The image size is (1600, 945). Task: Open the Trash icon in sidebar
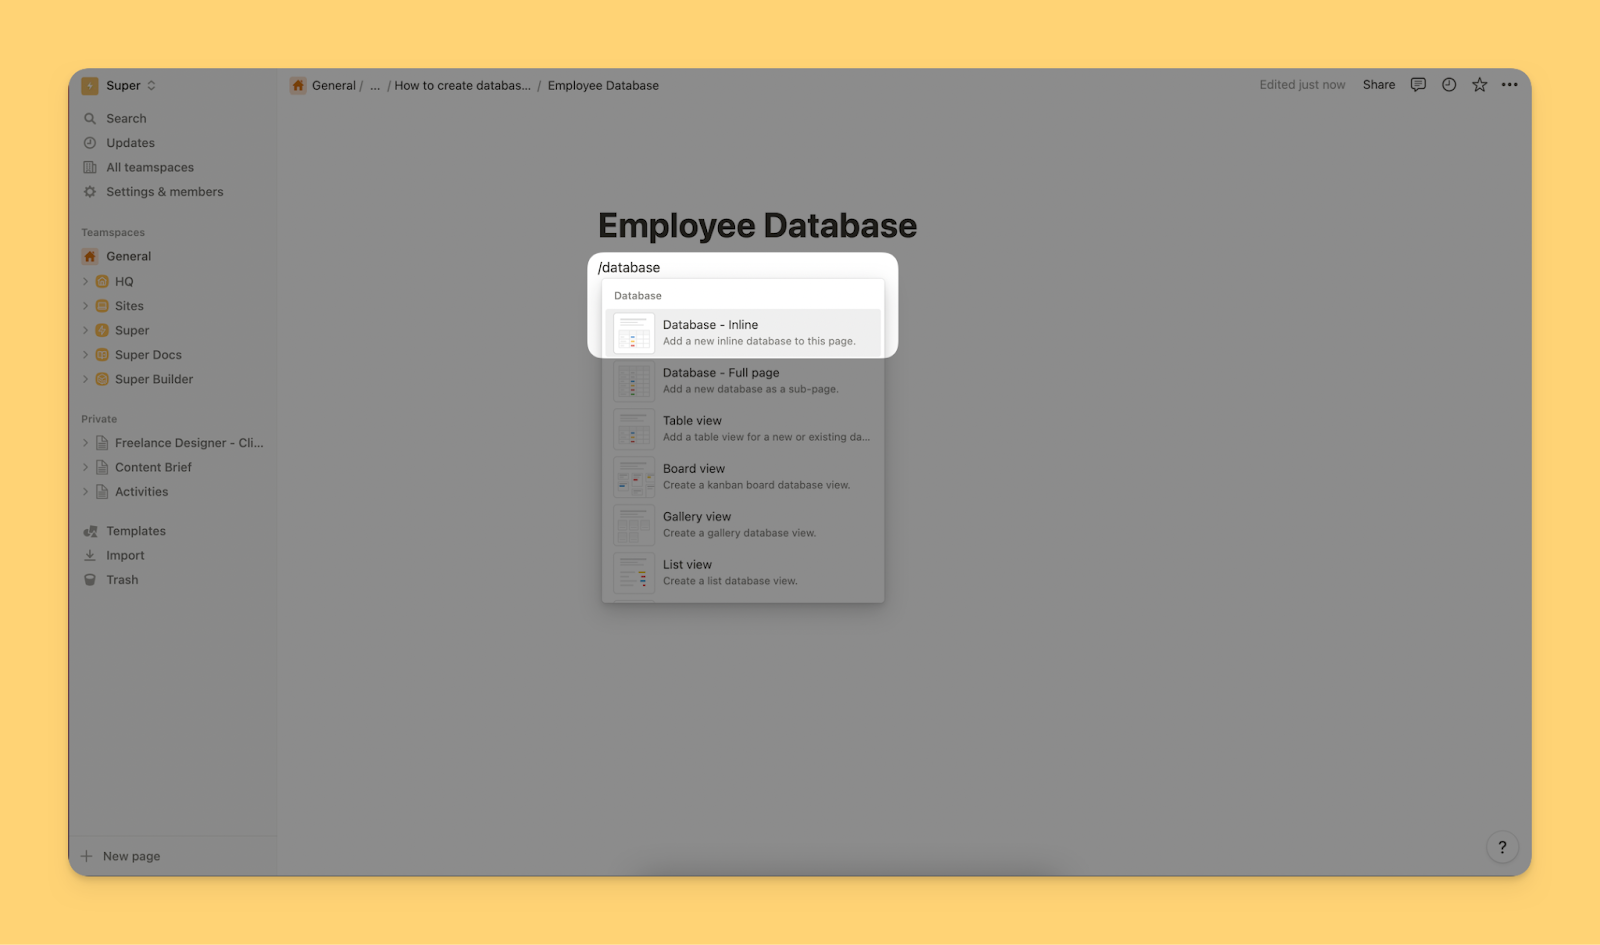tap(90, 580)
